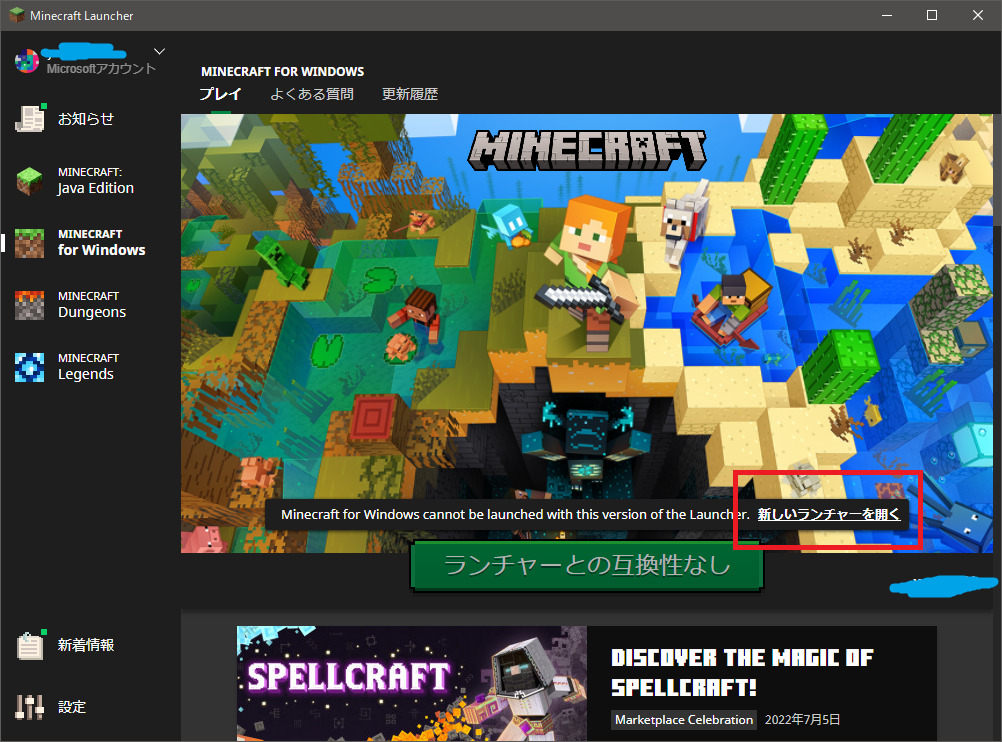
Task: Open the Spellcraft news thumbnail
Action: (411, 684)
